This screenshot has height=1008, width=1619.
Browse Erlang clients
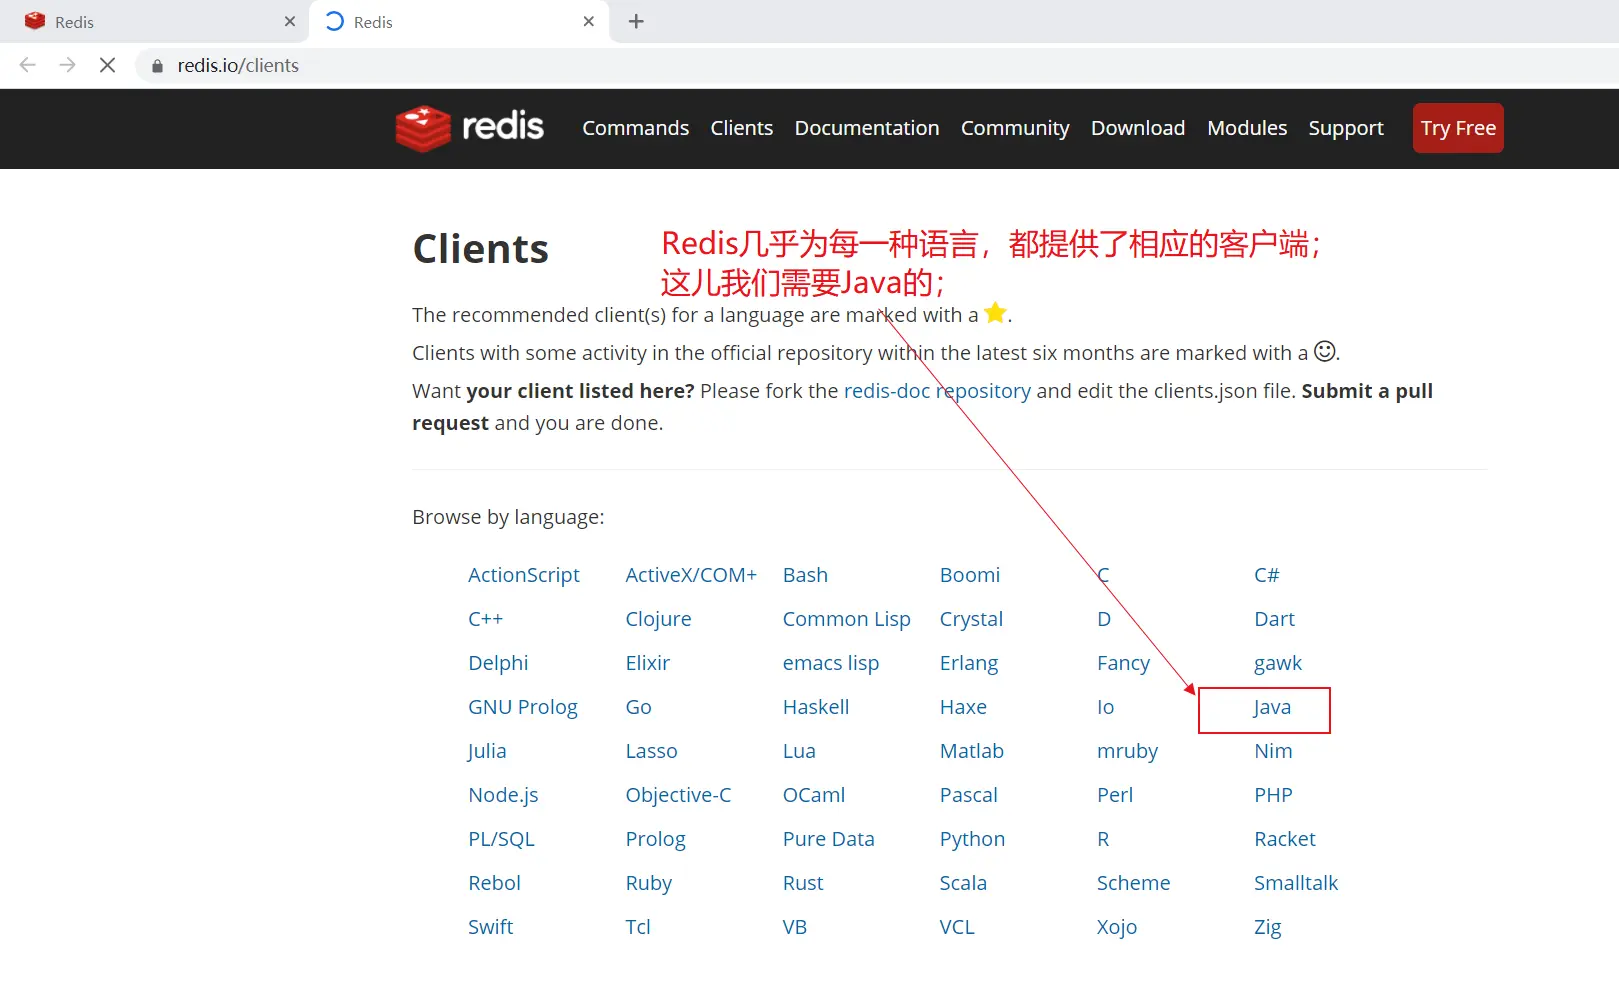coord(969,663)
